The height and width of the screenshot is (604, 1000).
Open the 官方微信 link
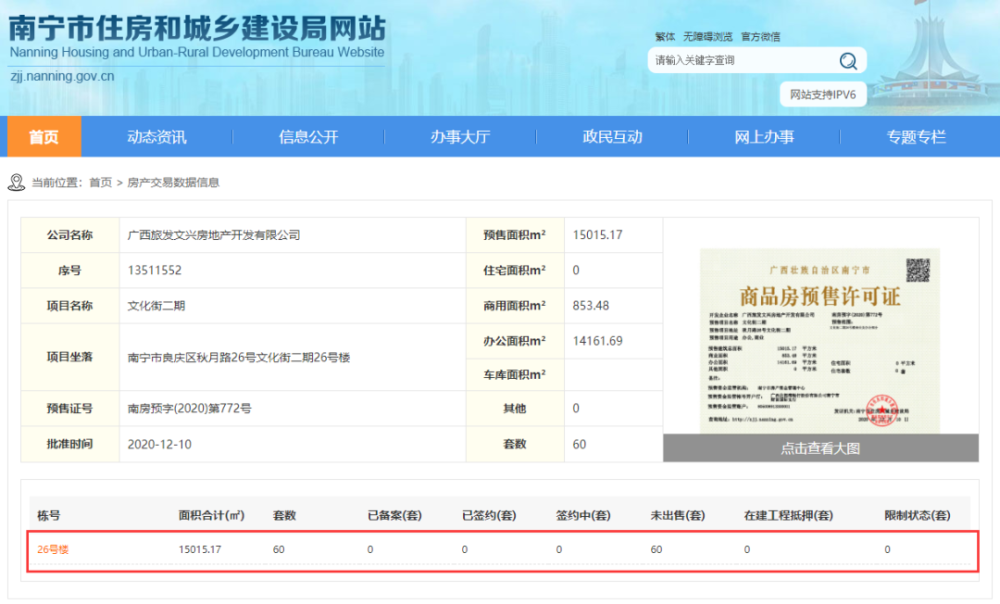[760, 37]
